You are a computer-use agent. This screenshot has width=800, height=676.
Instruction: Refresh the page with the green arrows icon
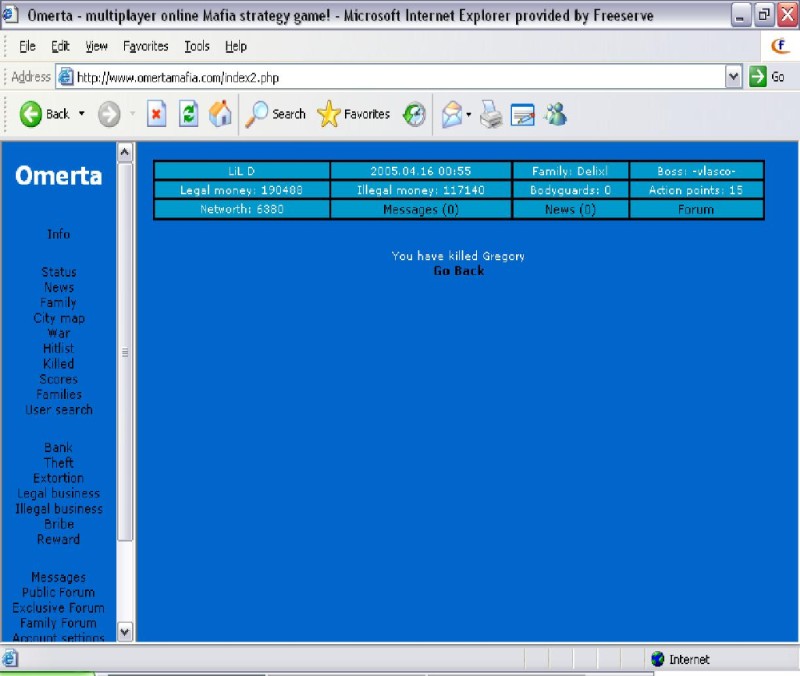(x=189, y=114)
